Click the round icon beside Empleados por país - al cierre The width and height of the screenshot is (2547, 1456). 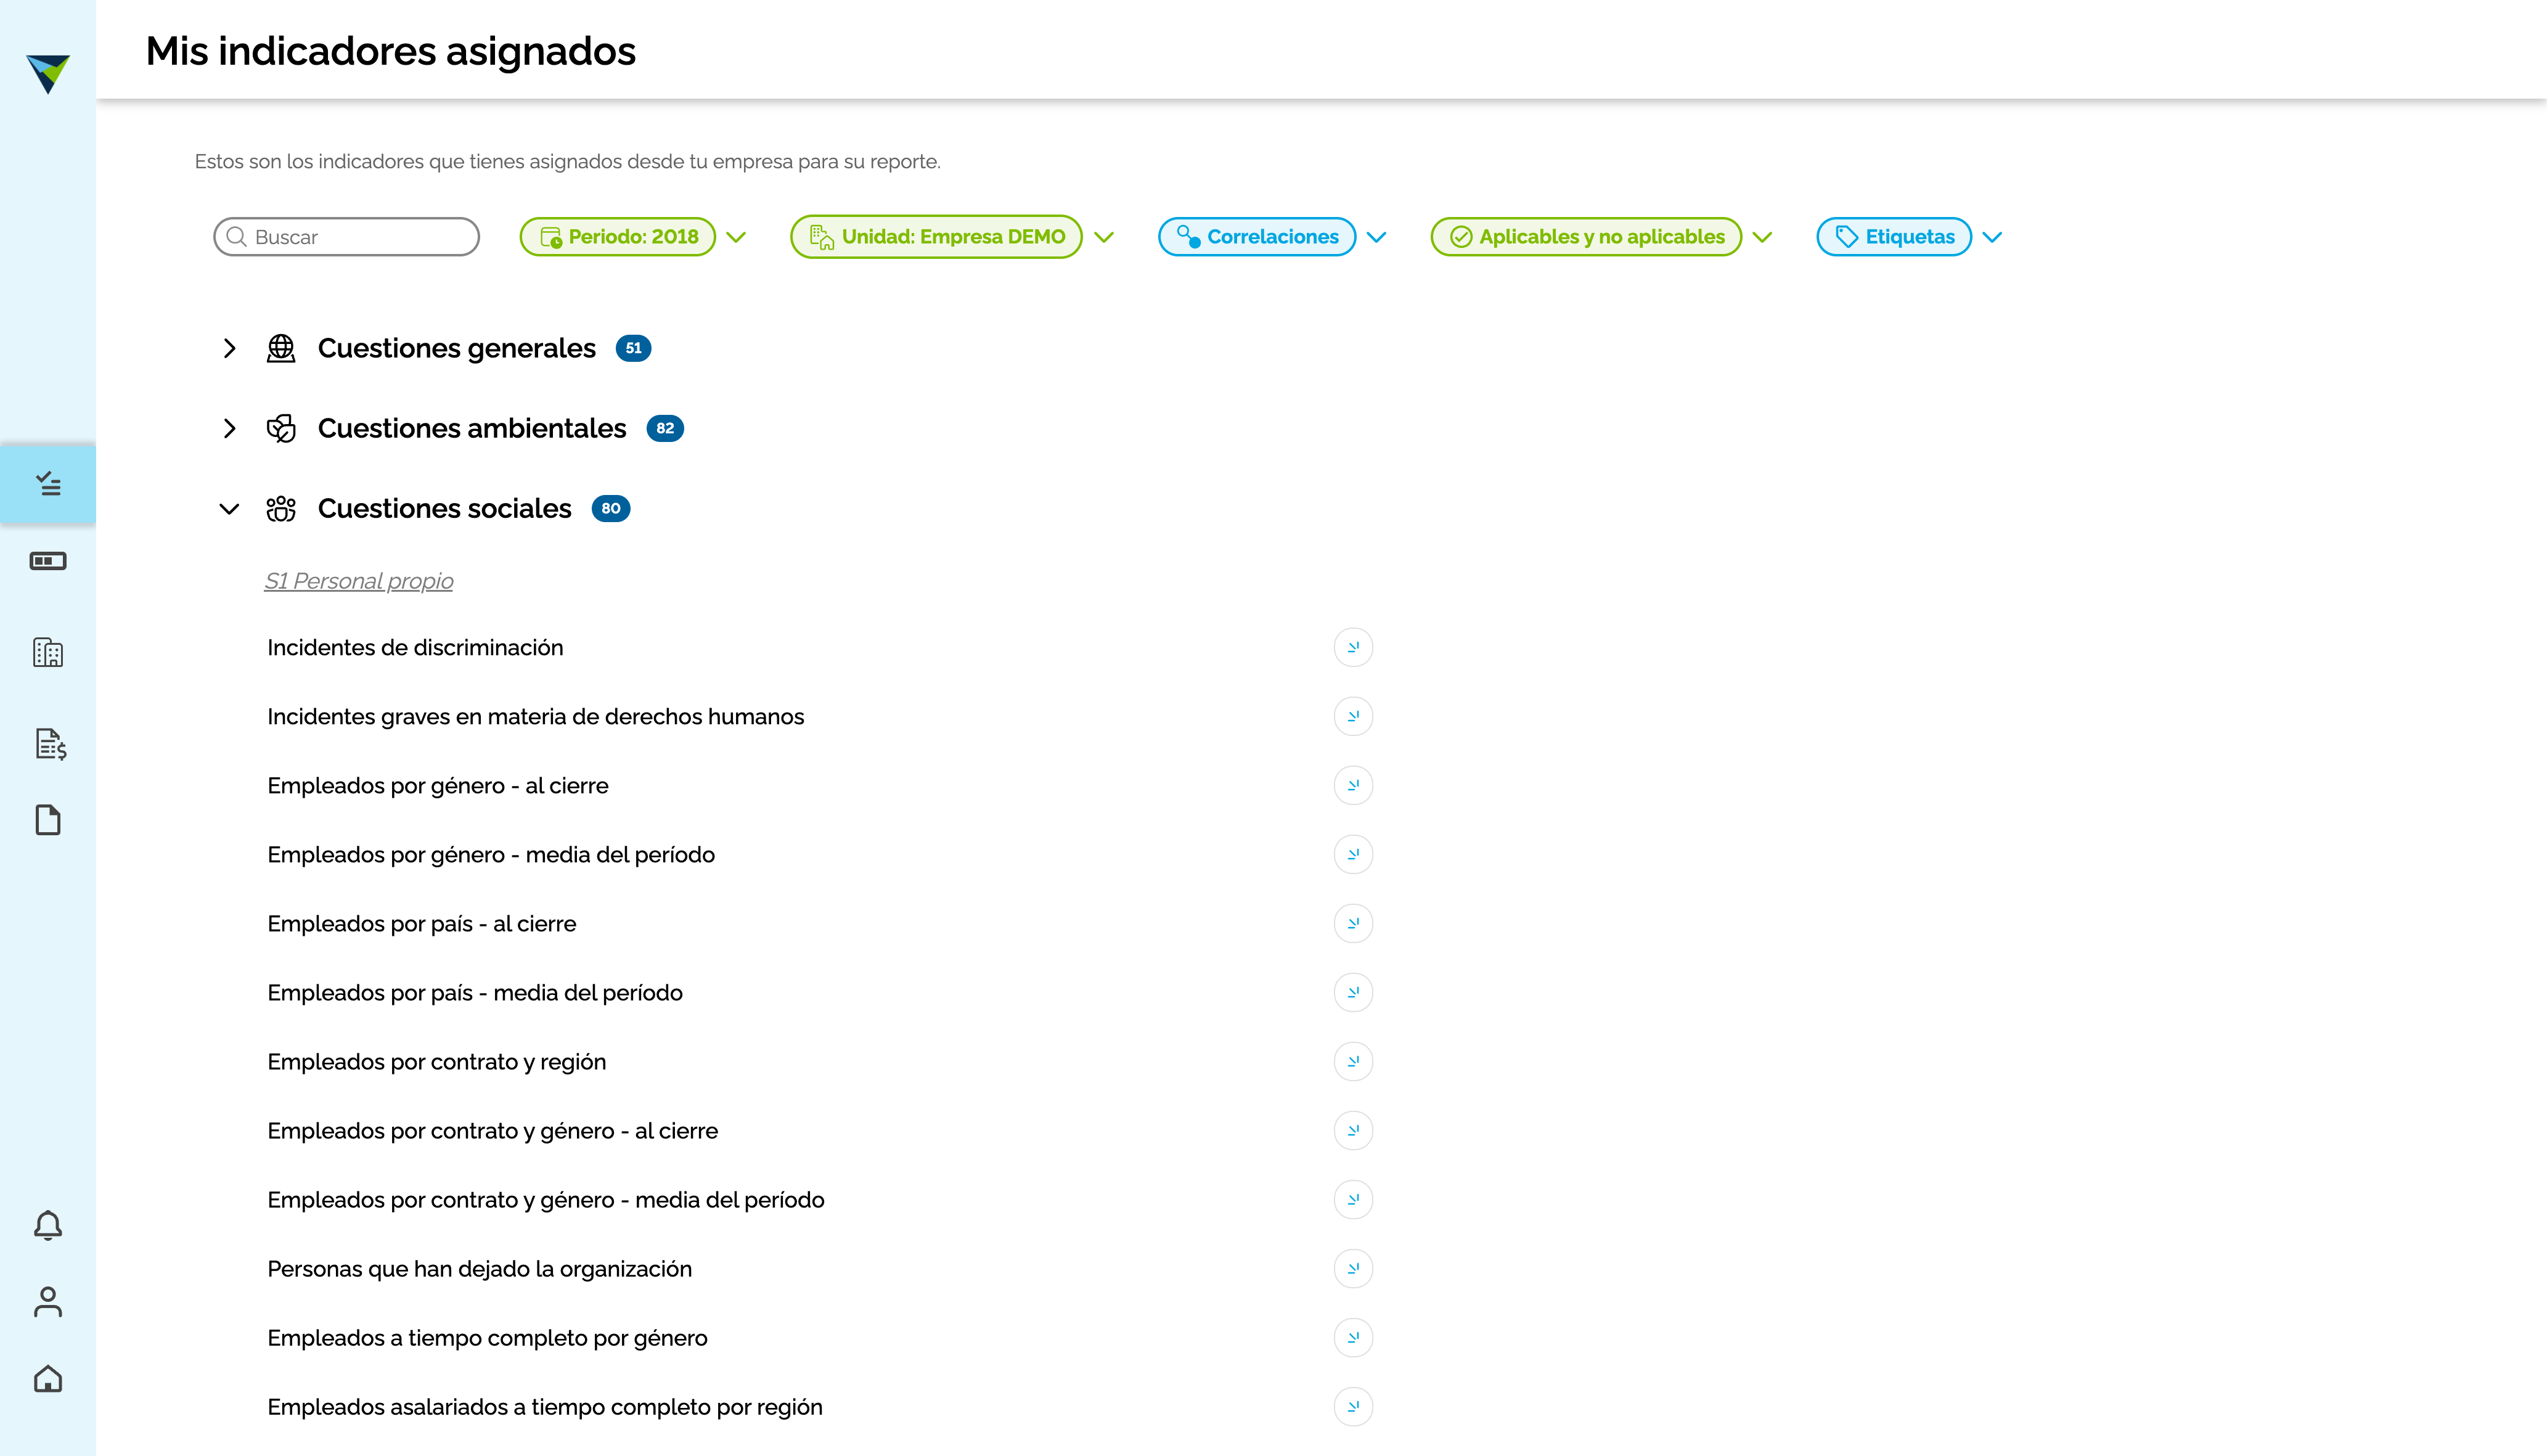point(1353,923)
